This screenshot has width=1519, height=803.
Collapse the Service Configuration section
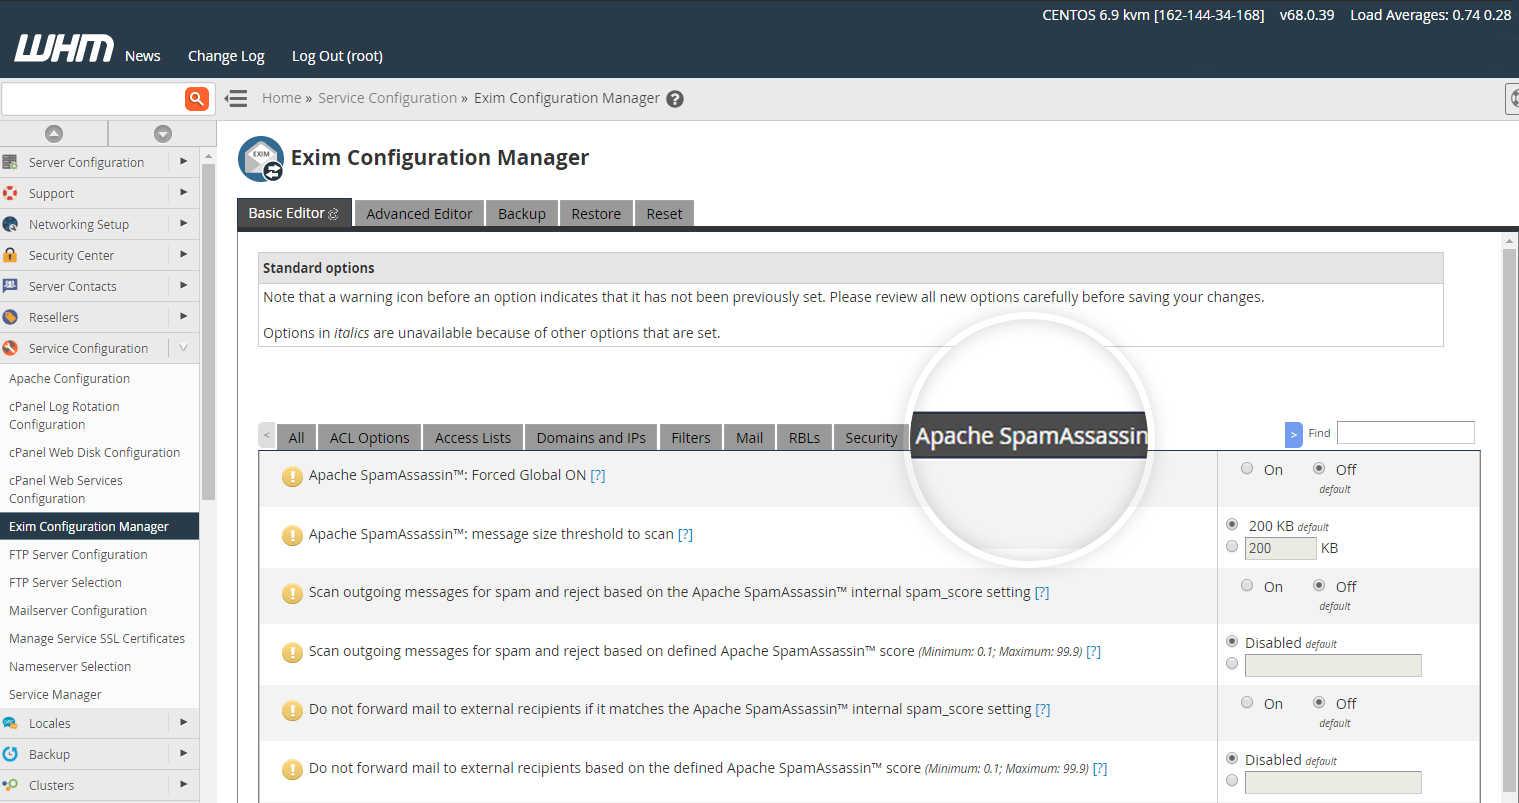[x=183, y=348]
